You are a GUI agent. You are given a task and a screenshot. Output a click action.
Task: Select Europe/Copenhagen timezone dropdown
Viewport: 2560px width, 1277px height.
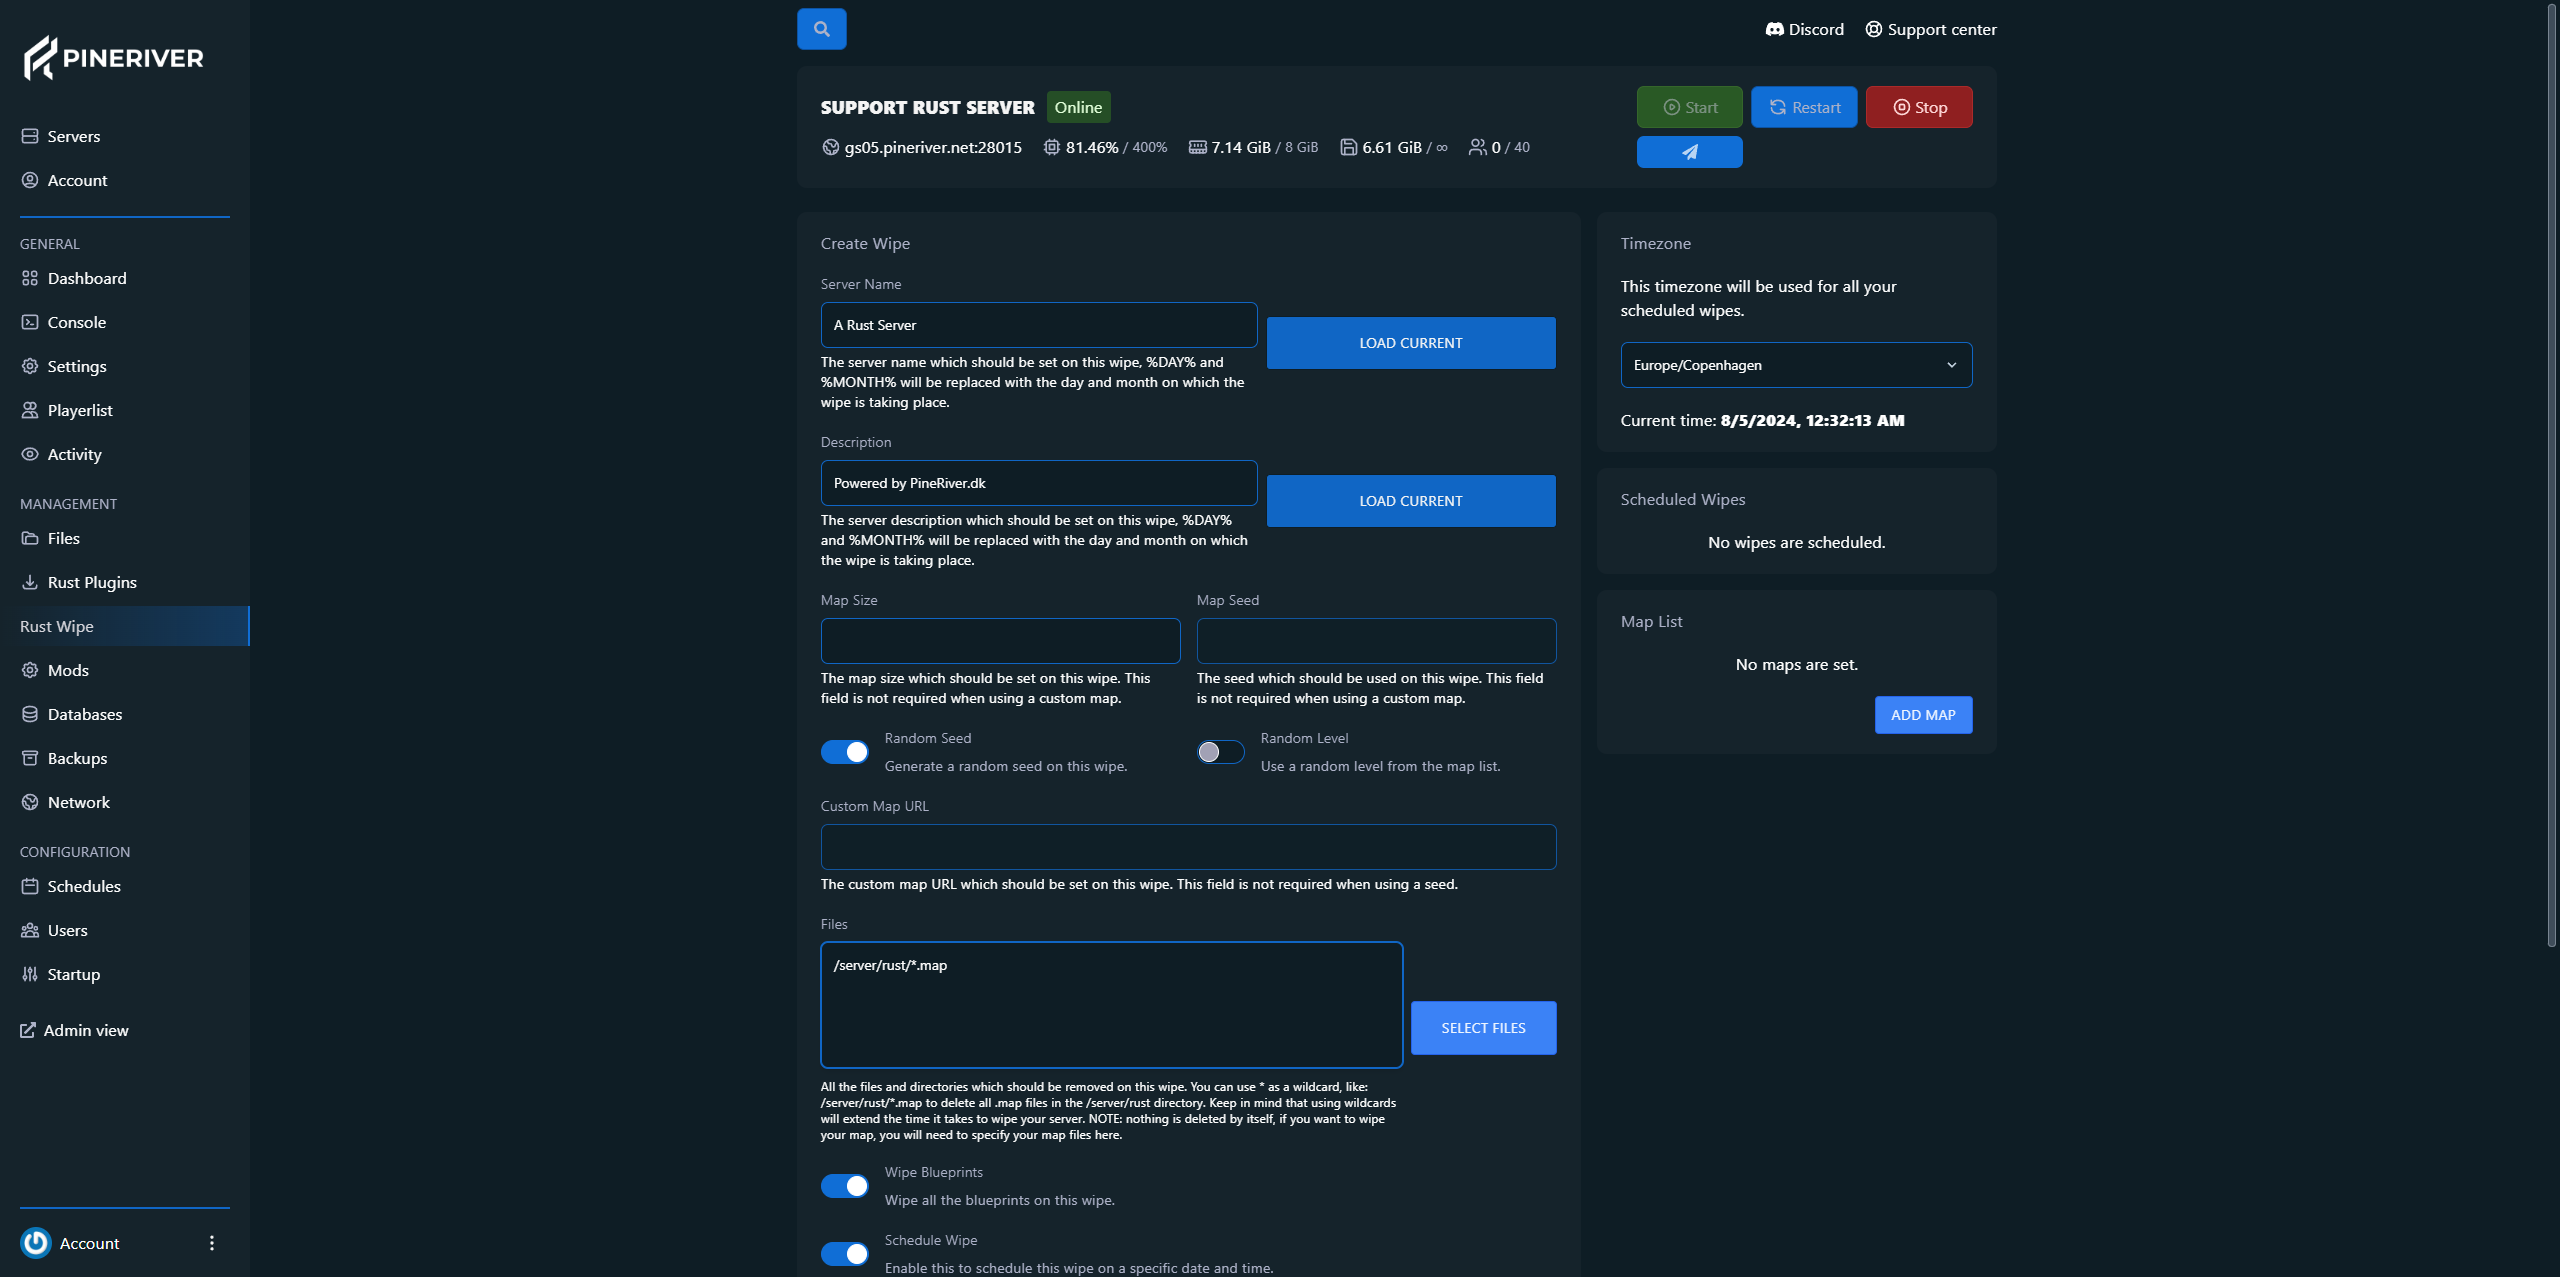pyautogui.click(x=1794, y=364)
